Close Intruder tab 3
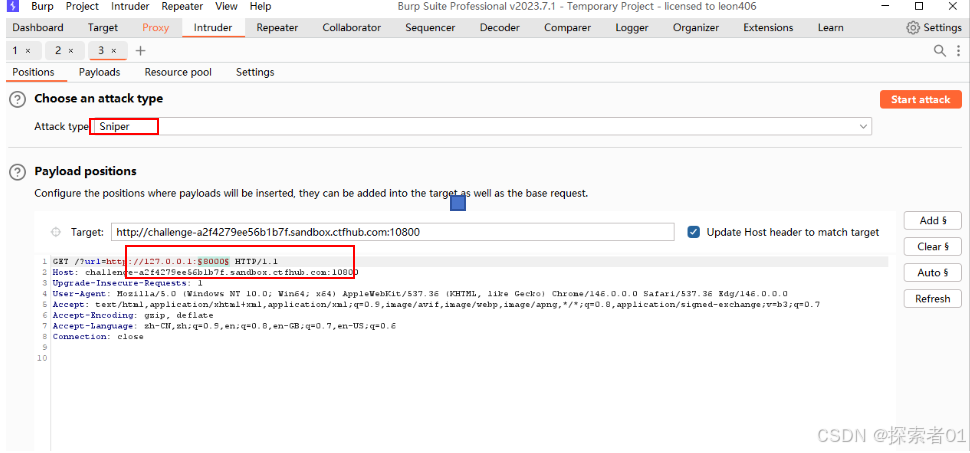This screenshot has height=453, width=970. click(114, 51)
